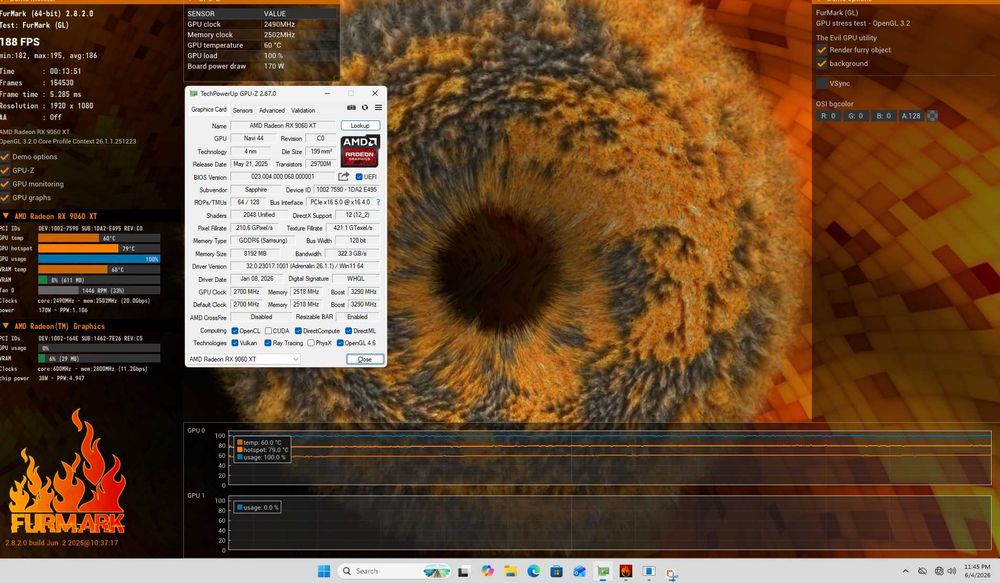Collapse the AMD Radeon(TM) Graphics section
Screen dimensions: 1000x583
[x=6, y=326]
